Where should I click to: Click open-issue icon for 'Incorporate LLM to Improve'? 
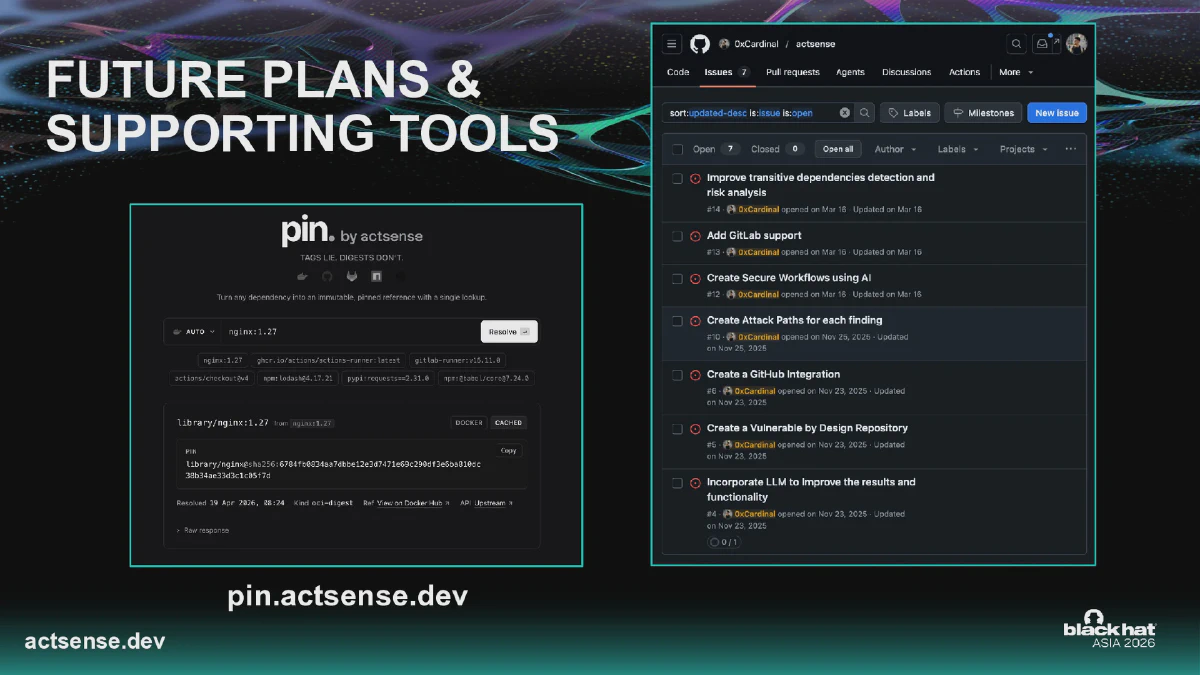pos(695,482)
